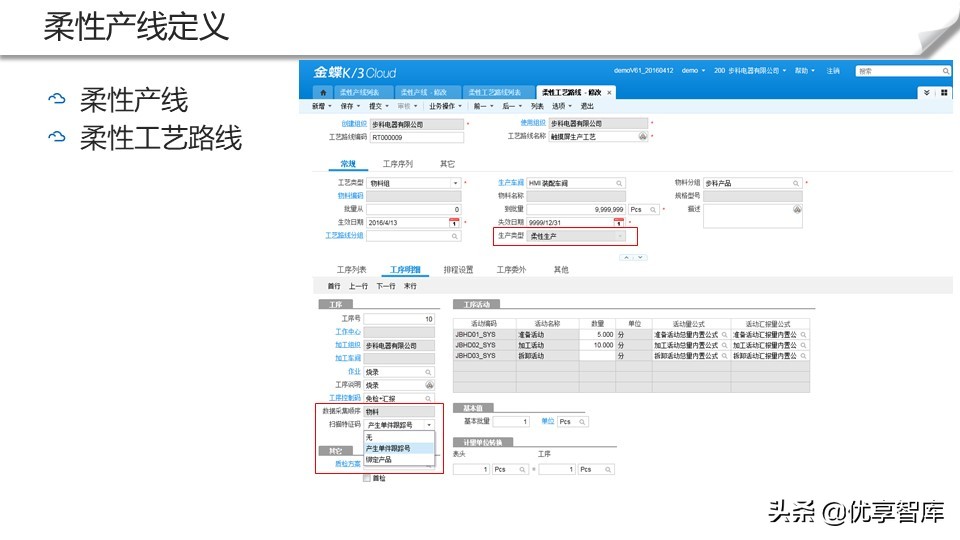This screenshot has height=540, width=960.
Task: Open multilingual editor for 工艺路线名称 field
Action: [x=642, y=136]
